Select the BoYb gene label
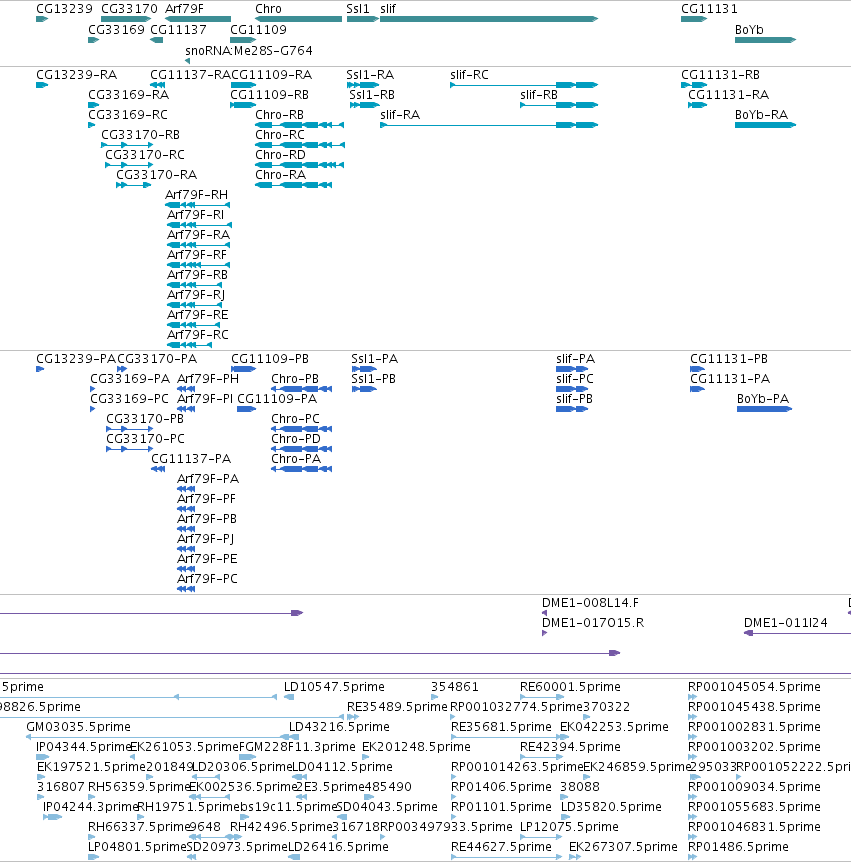This screenshot has width=851, height=862. pyautogui.click(x=749, y=30)
